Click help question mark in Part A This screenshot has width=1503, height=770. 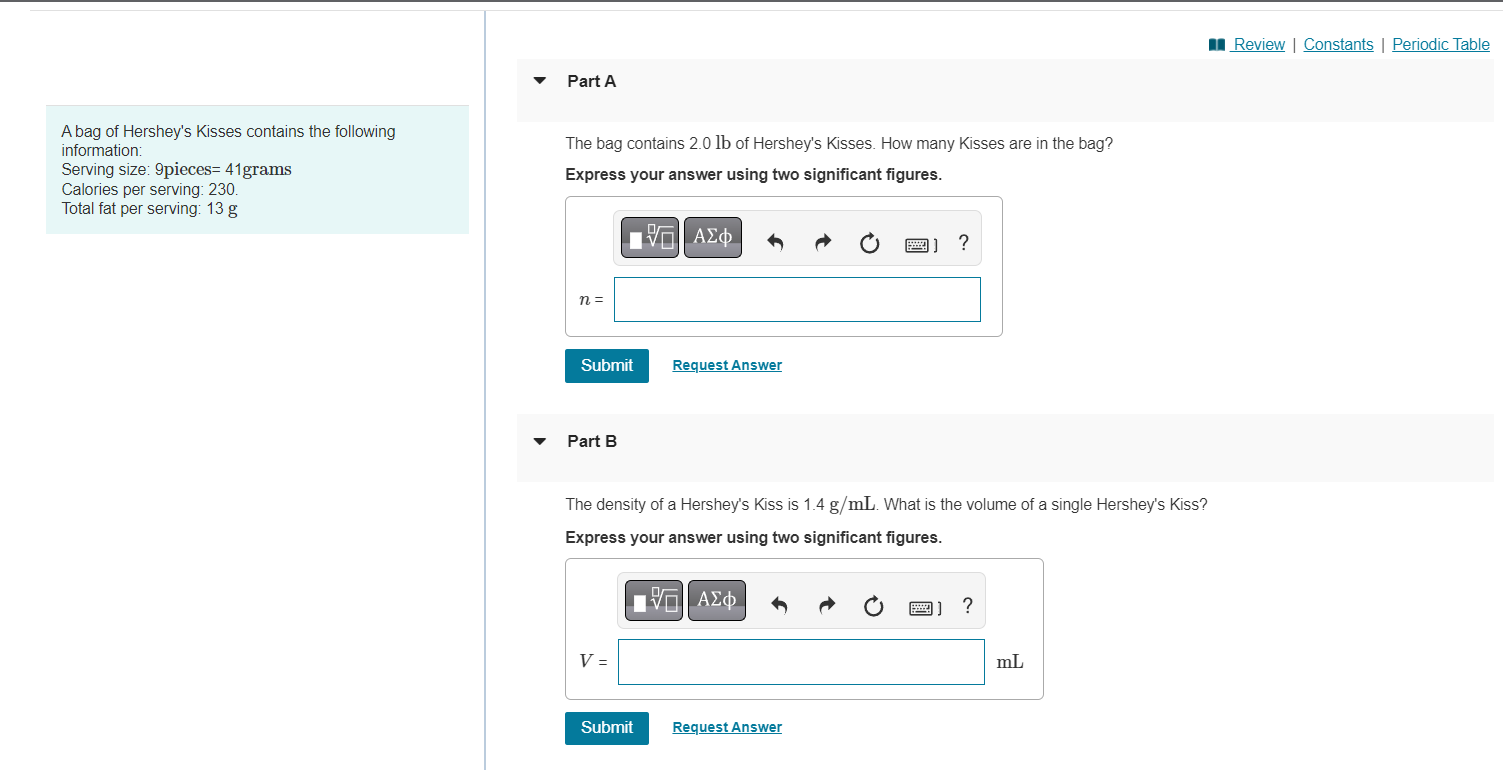[x=963, y=242]
